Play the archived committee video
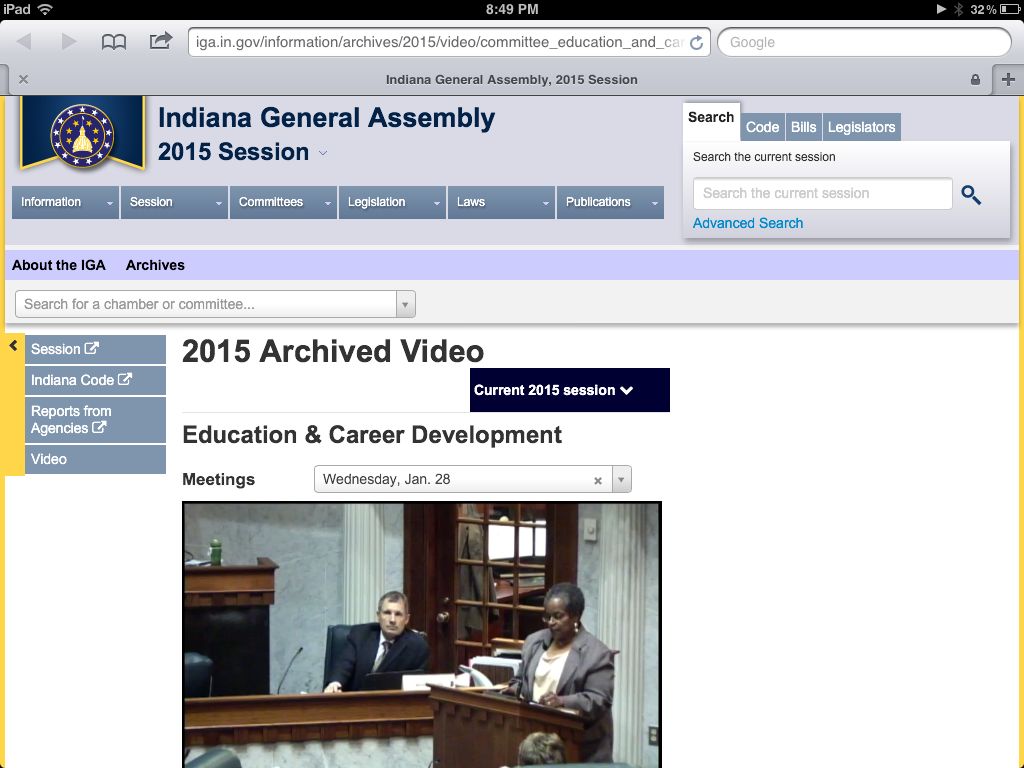Image resolution: width=1024 pixels, height=768 pixels. tap(422, 635)
